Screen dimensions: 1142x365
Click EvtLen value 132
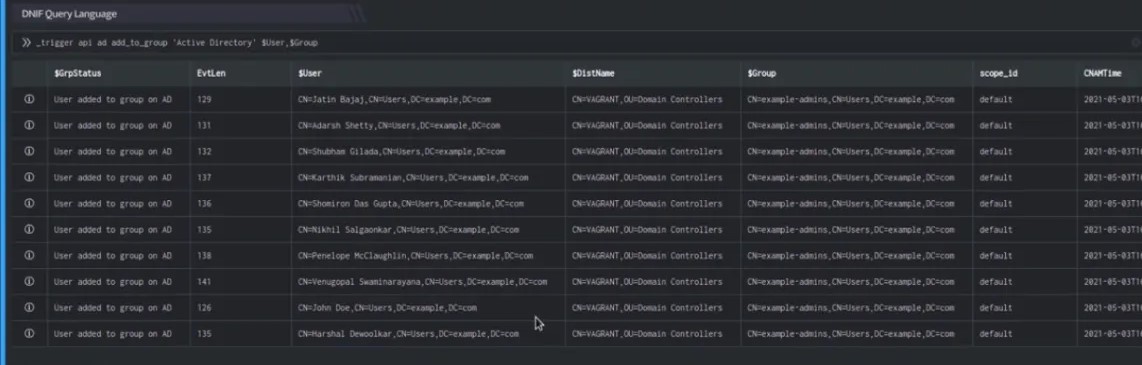coord(204,152)
